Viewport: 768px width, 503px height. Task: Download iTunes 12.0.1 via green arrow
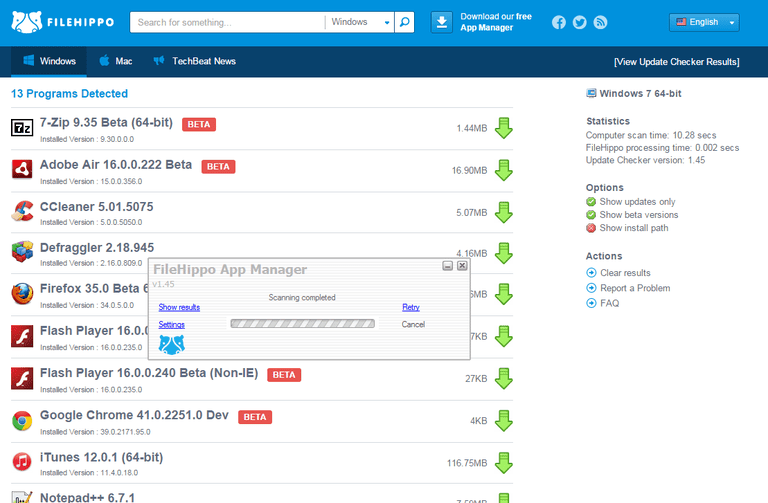coord(504,463)
